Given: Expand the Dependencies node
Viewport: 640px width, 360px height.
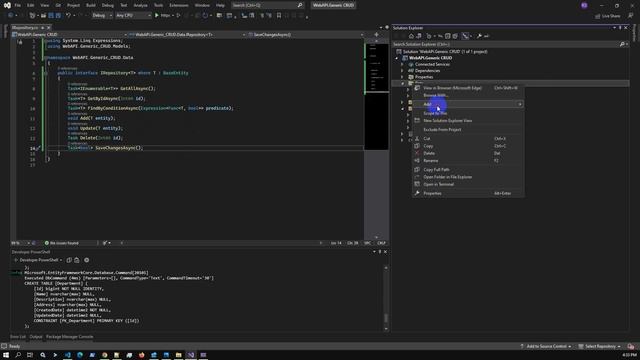Looking at the screenshot, I should (402, 71).
